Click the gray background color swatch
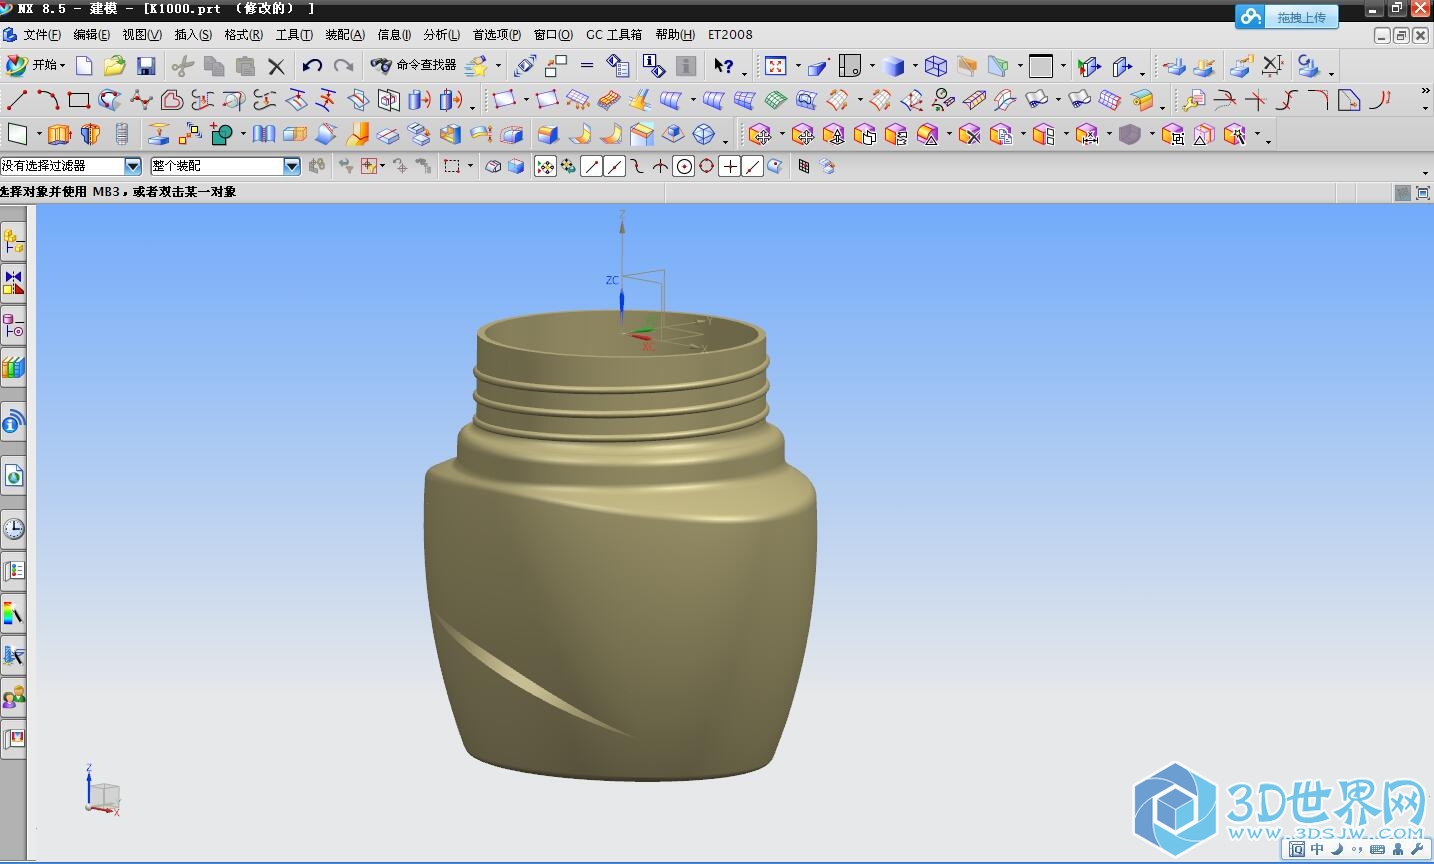Viewport: 1434px width, 864px height. [x=1041, y=66]
